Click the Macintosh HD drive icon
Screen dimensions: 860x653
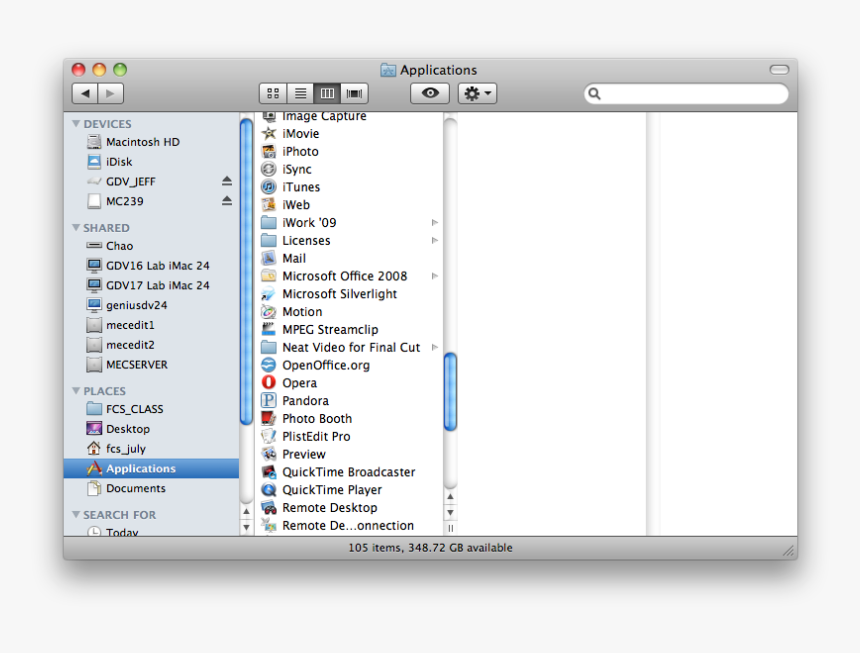(x=94, y=142)
